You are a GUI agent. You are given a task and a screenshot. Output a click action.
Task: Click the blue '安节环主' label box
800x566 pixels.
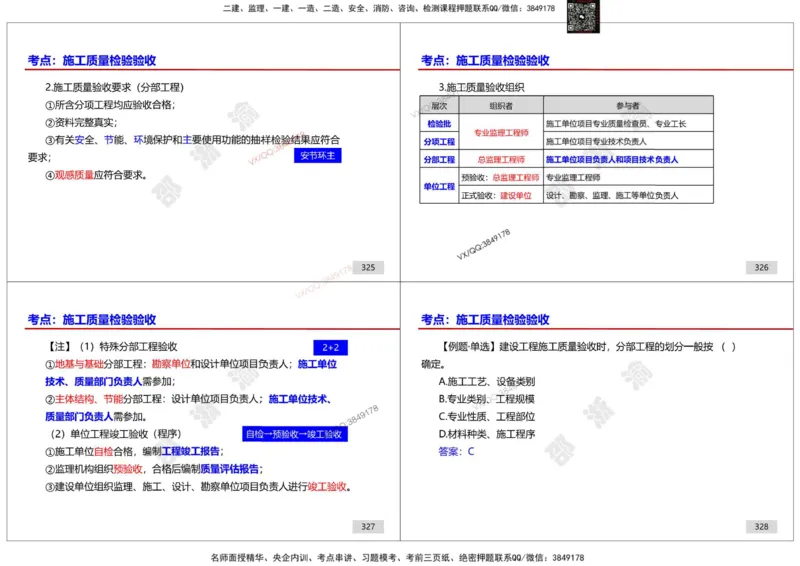[317, 156]
